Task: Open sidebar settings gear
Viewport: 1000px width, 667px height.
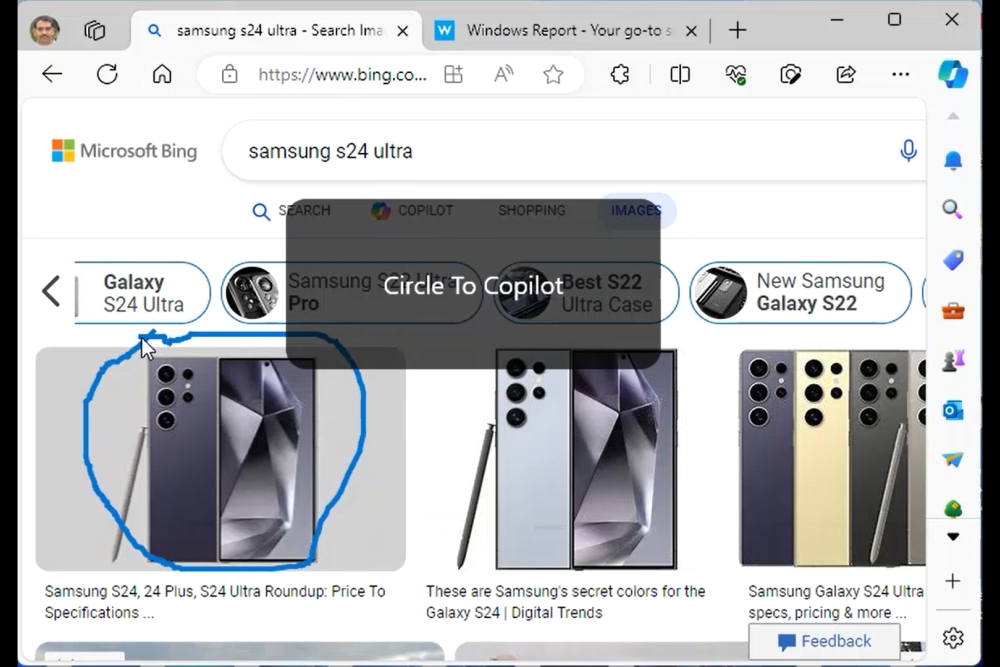Action: [x=953, y=638]
